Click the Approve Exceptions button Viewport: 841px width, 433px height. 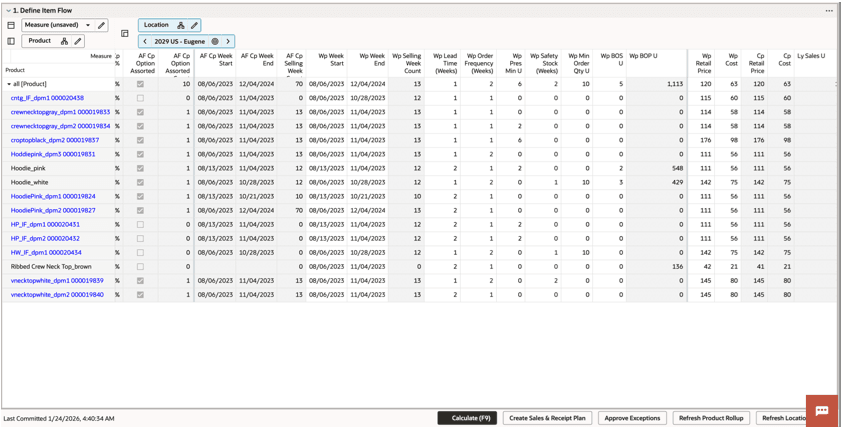[x=632, y=418]
